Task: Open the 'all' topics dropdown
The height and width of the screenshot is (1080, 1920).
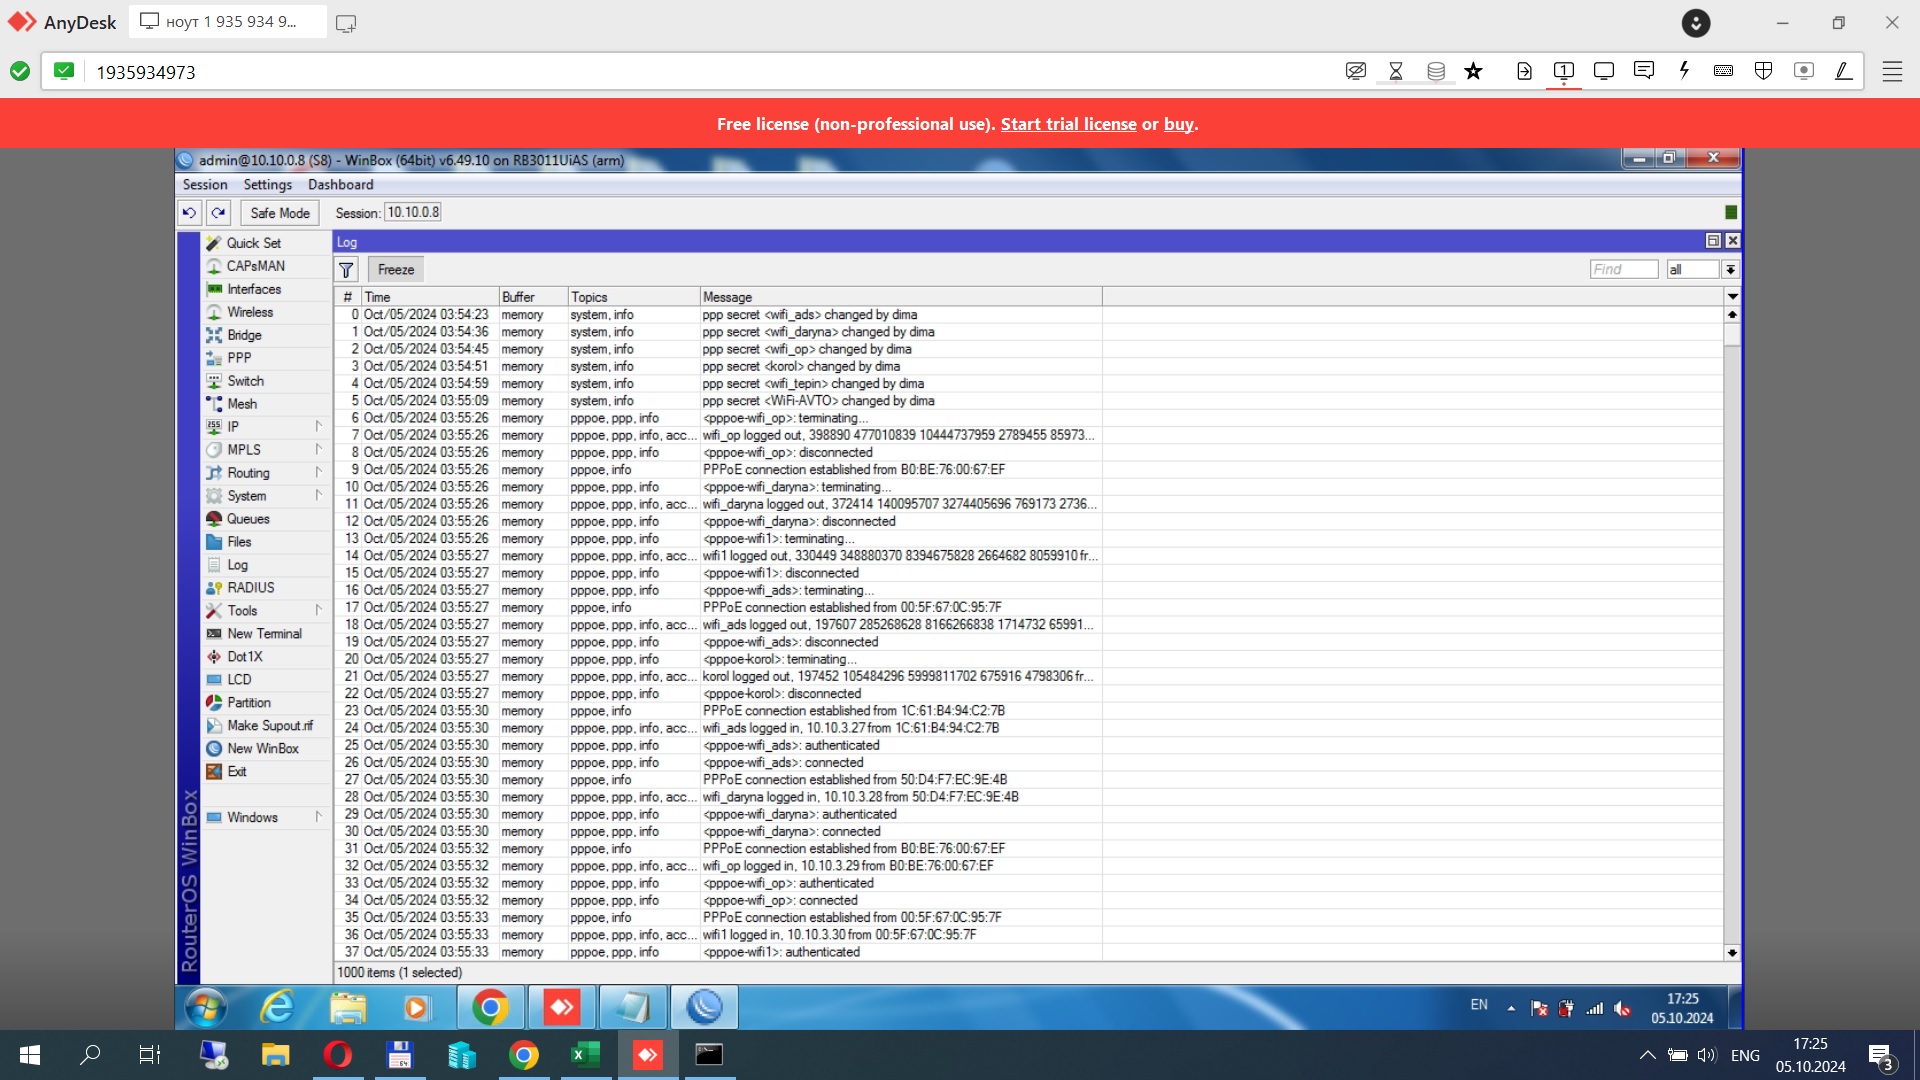Action: pyautogui.click(x=1730, y=270)
